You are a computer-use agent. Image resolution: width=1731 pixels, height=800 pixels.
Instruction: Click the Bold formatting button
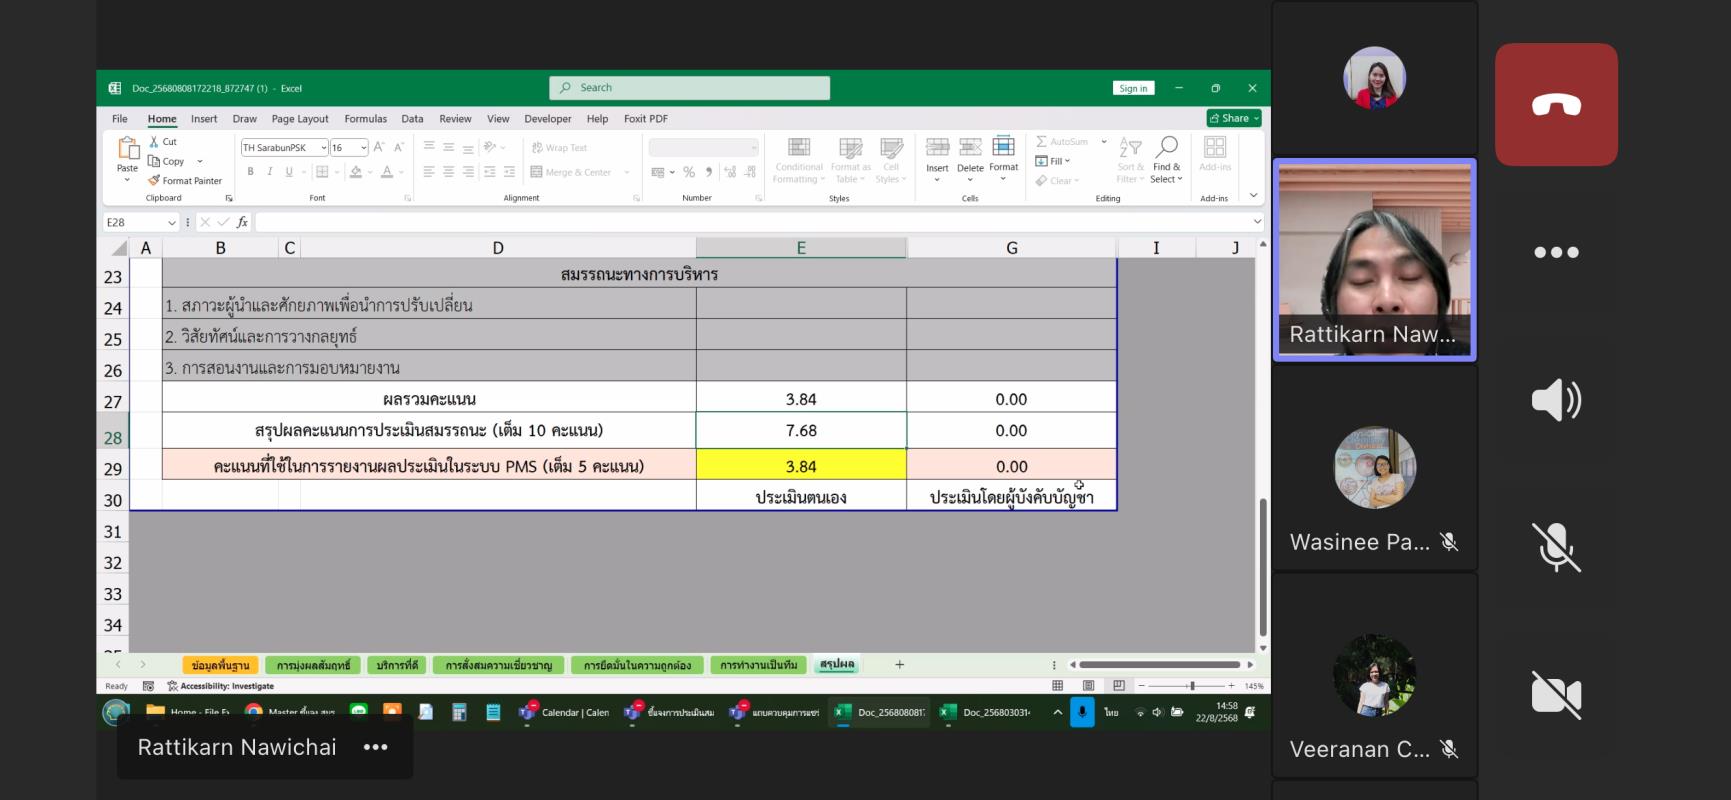pyautogui.click(x=250, y=172)
